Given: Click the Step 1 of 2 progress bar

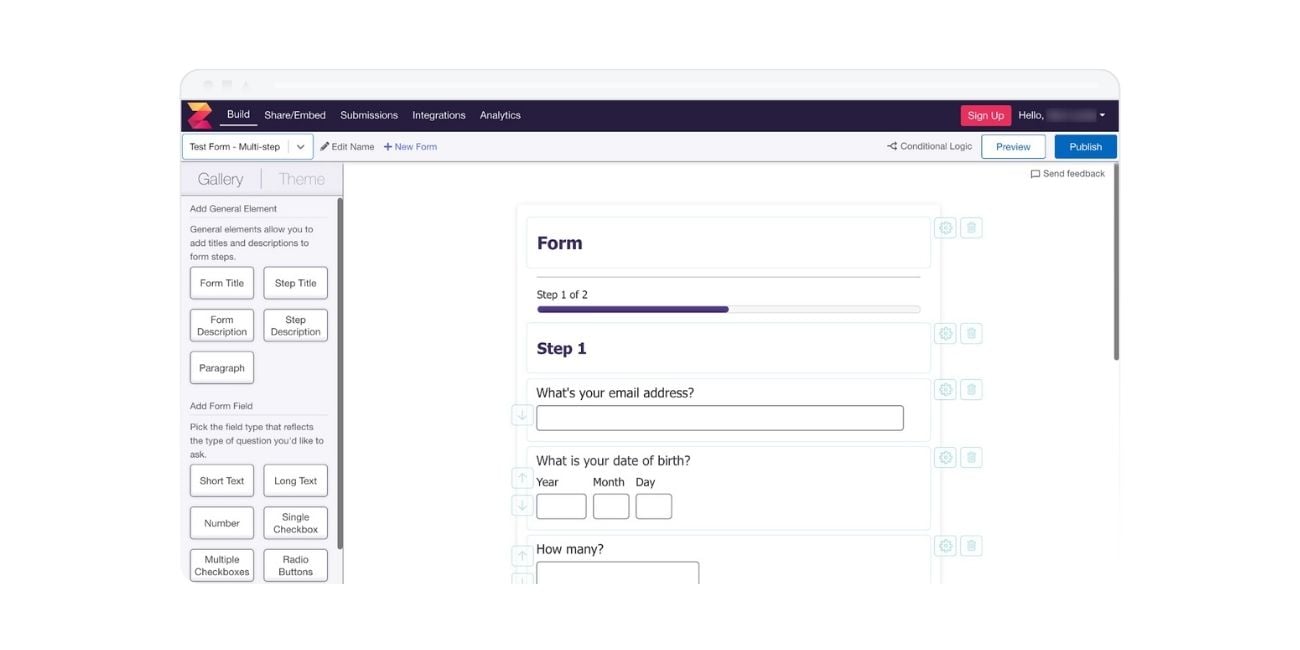Looking at the screenshot, I should coord(728,309).
